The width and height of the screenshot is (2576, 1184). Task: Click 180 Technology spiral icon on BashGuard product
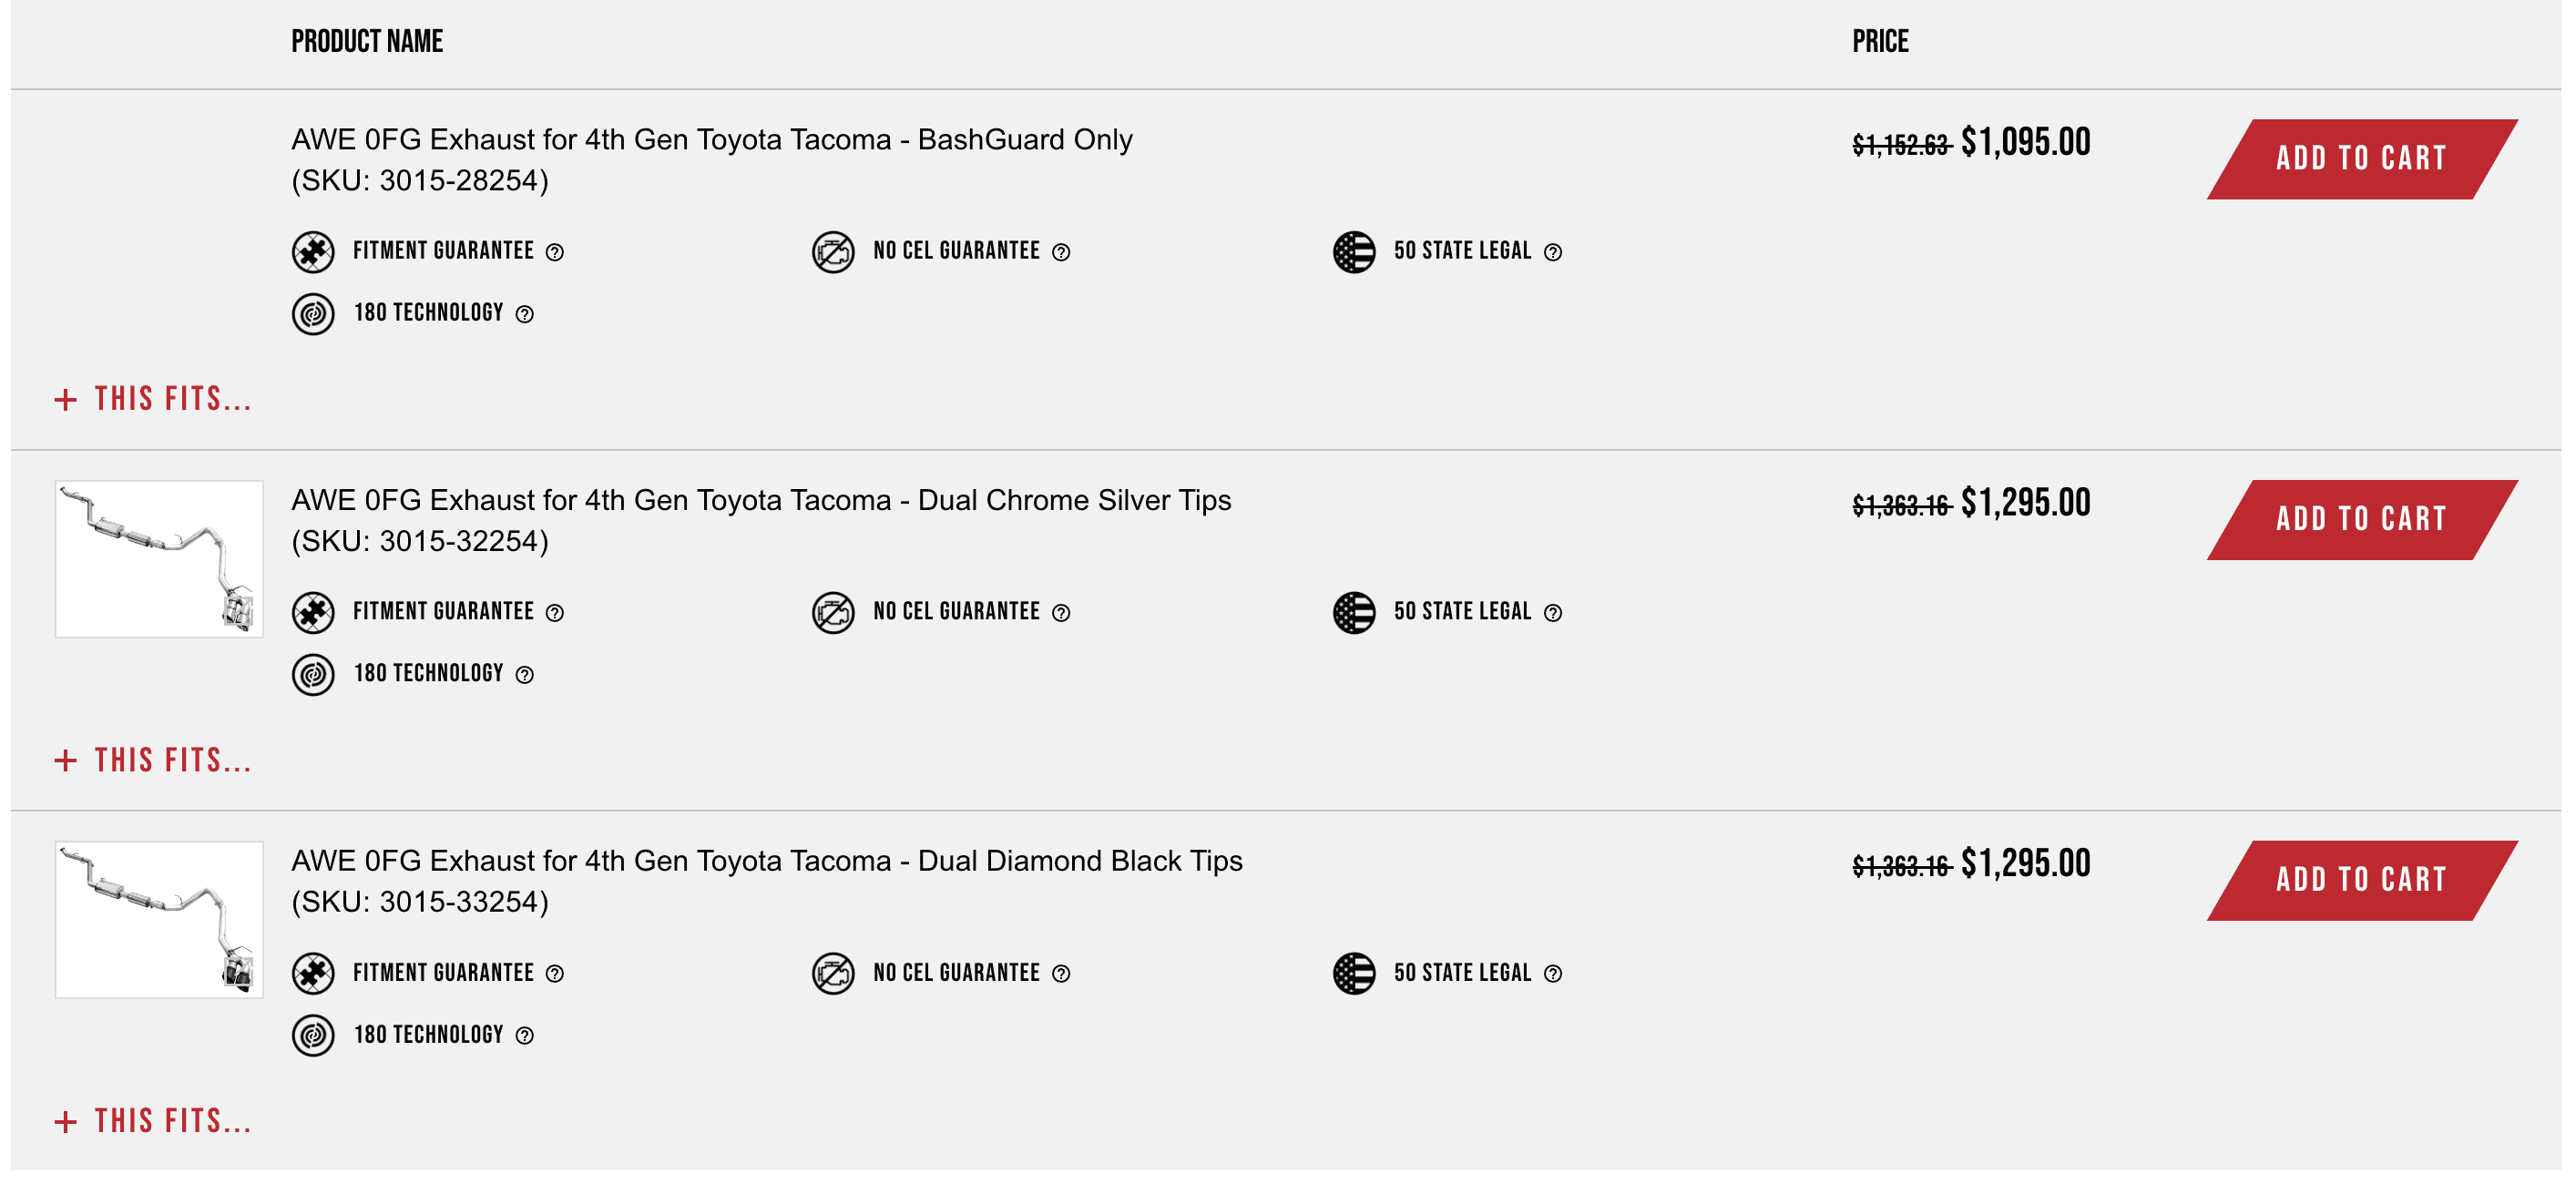[x=313, y=314]
